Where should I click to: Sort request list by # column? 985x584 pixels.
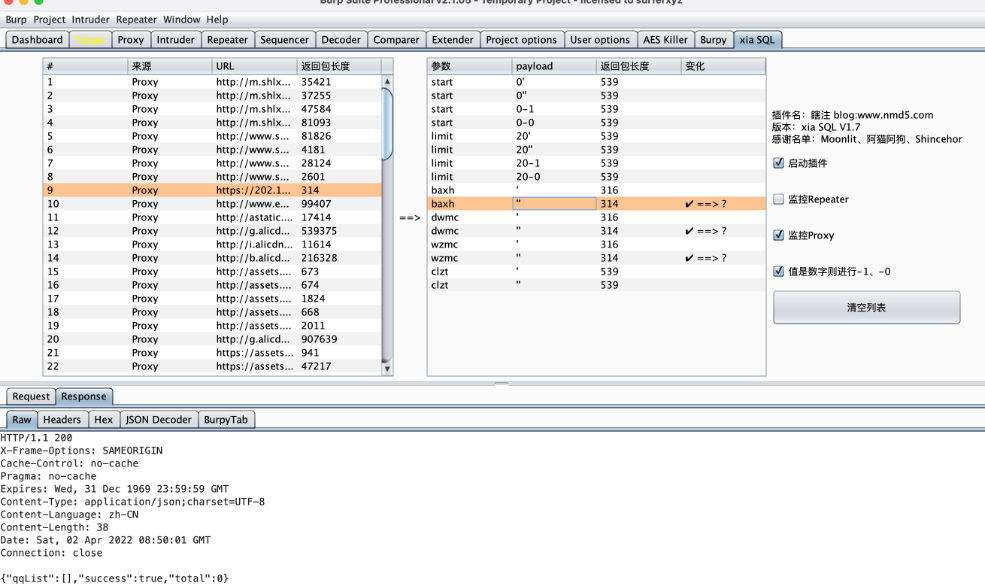pyautogui.click(x=85, y=66)
